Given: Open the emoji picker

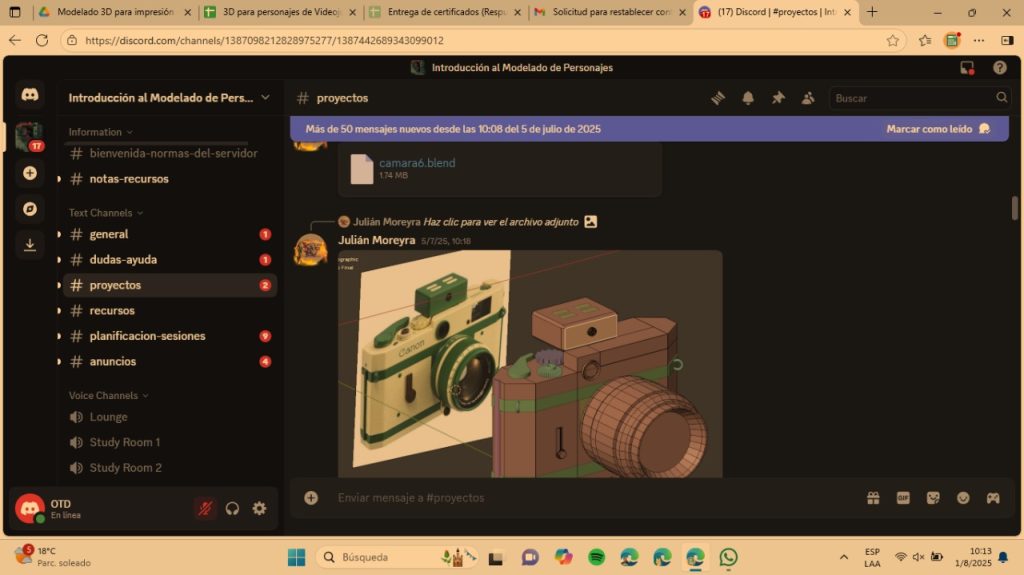Looking at the screenshot, I should point(963,497).
